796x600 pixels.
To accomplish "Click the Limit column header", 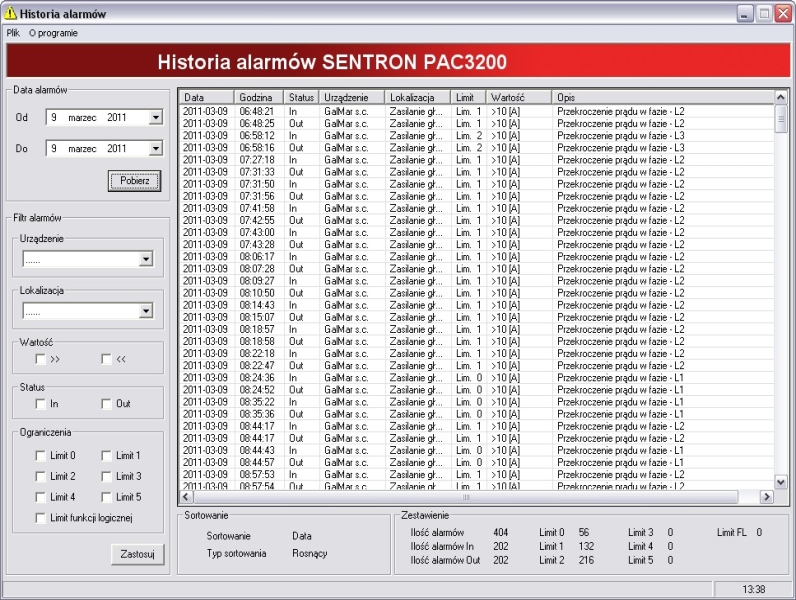I will click(469, 97).
